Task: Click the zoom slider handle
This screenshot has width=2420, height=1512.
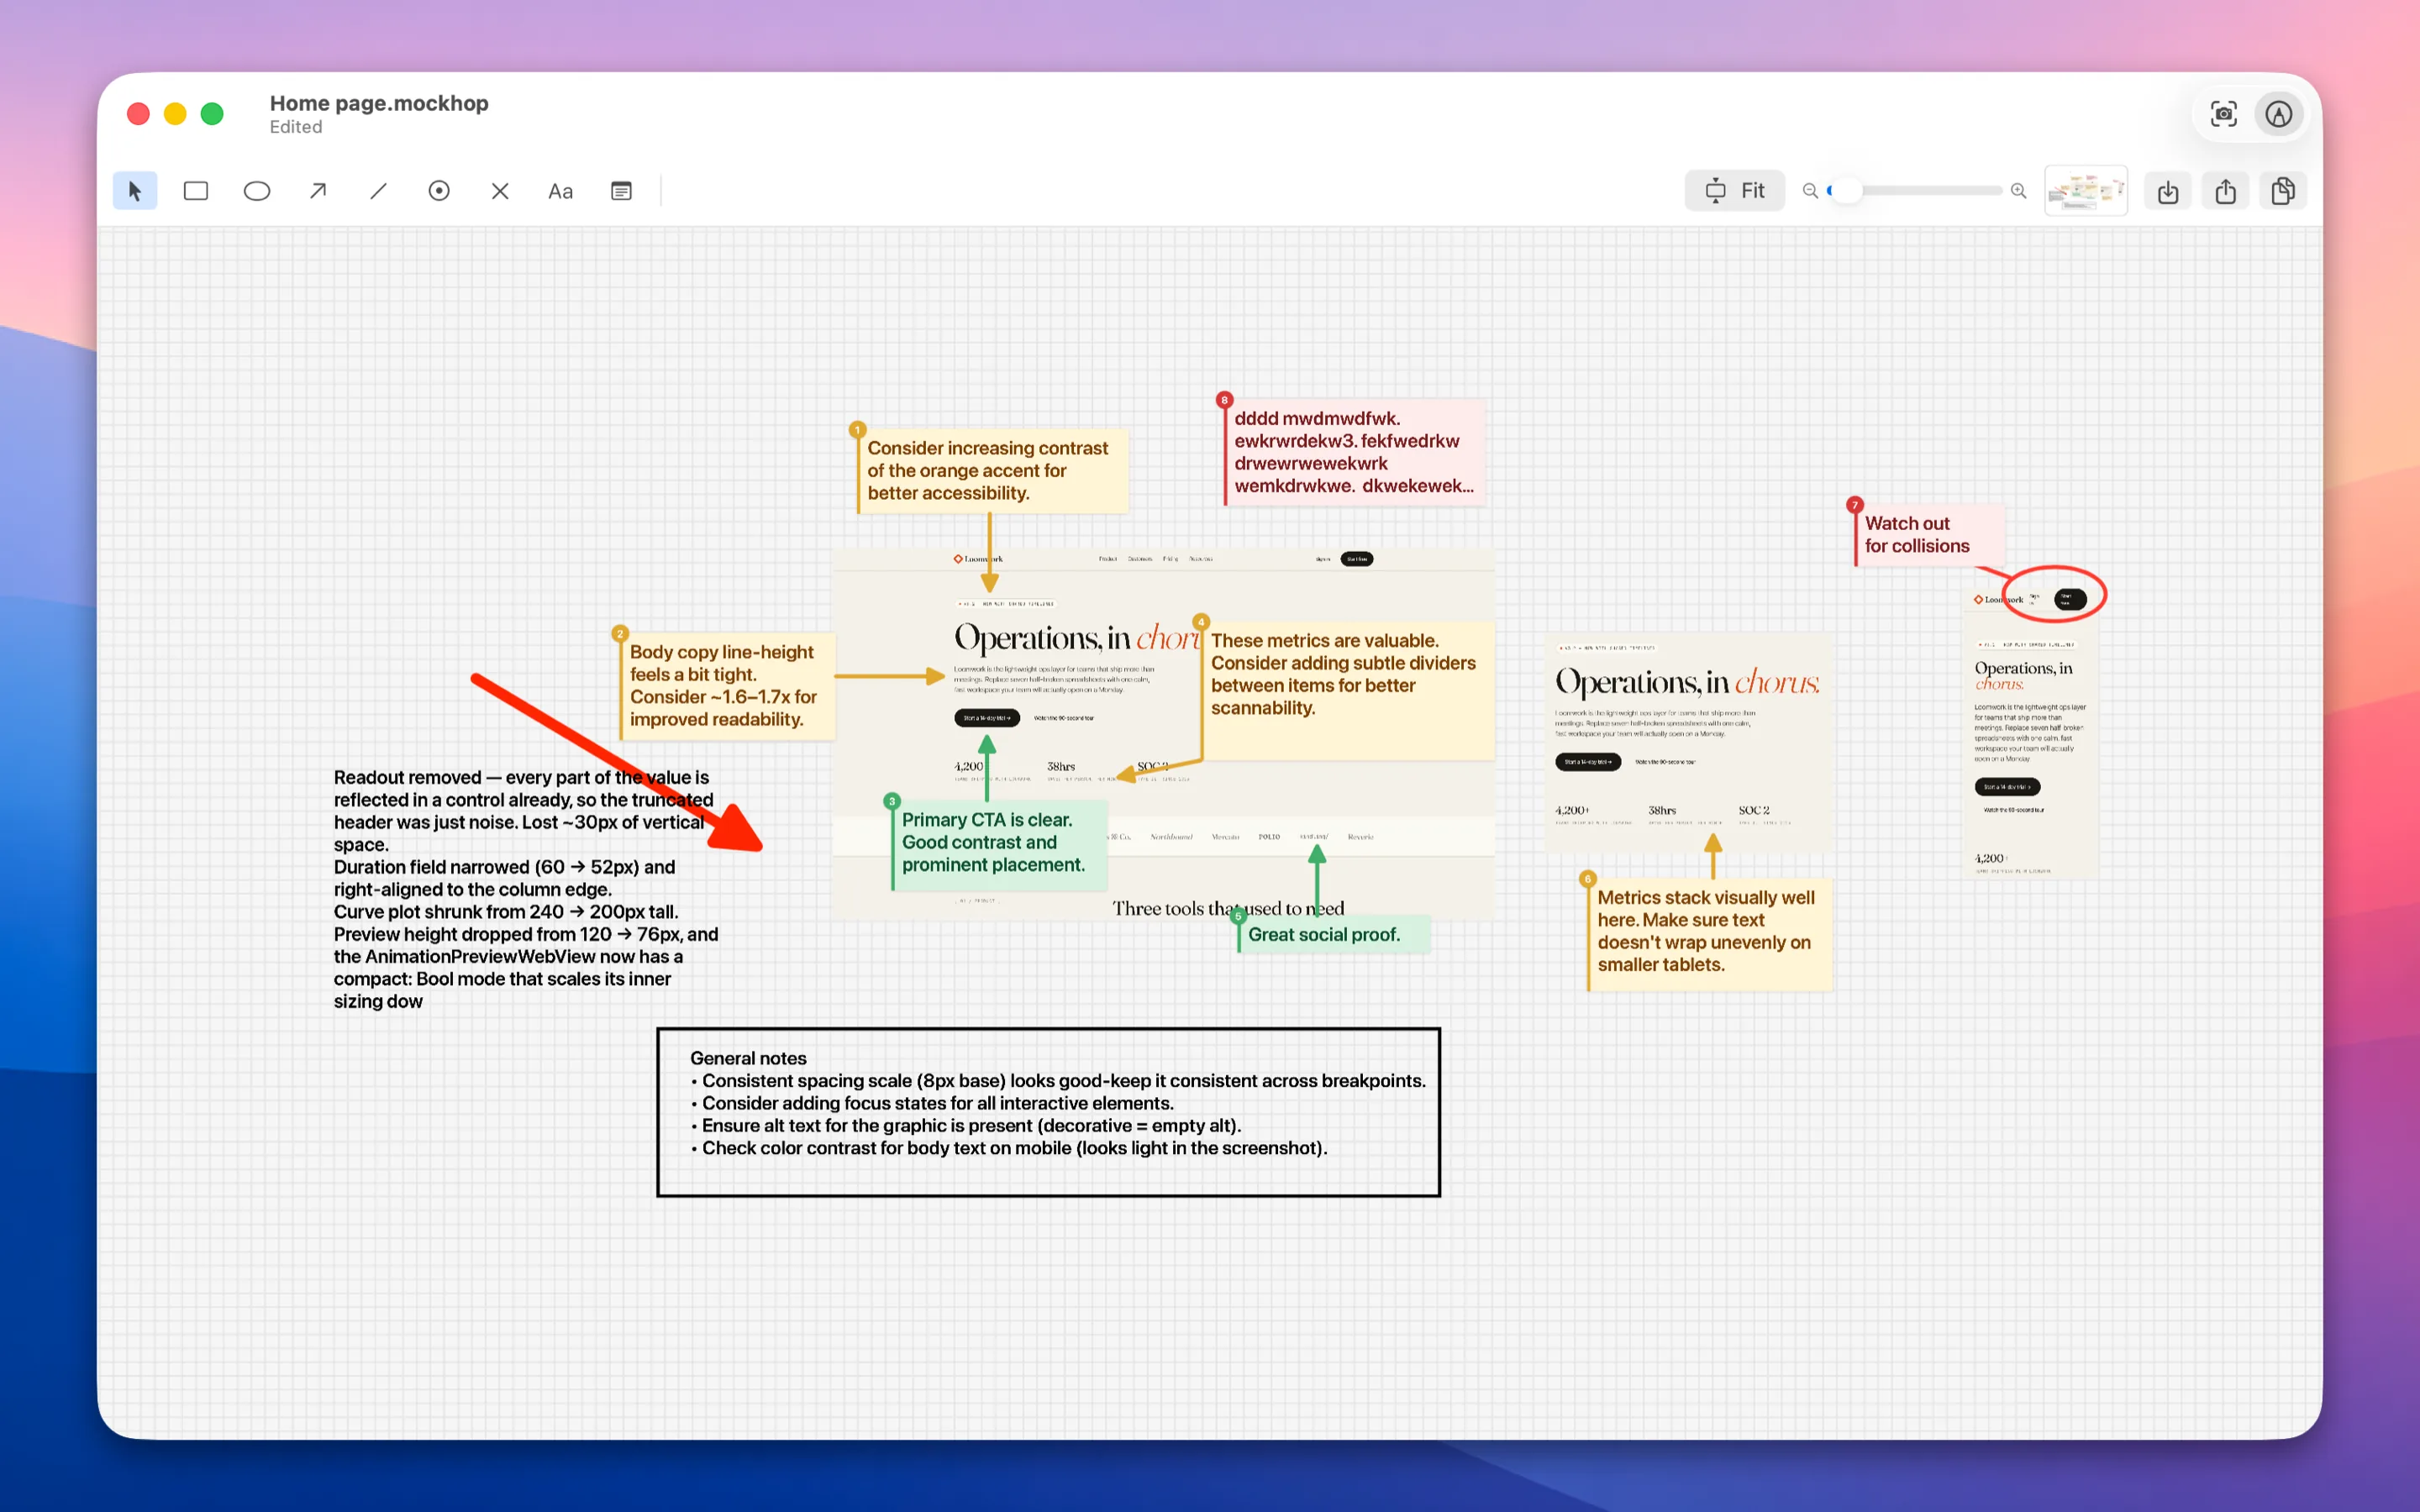Action: (x=1846, y=190)
